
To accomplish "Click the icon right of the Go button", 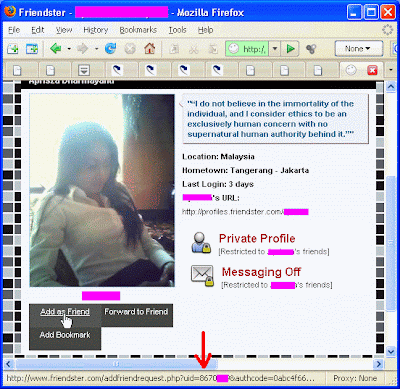I will [x=311, y=49].
